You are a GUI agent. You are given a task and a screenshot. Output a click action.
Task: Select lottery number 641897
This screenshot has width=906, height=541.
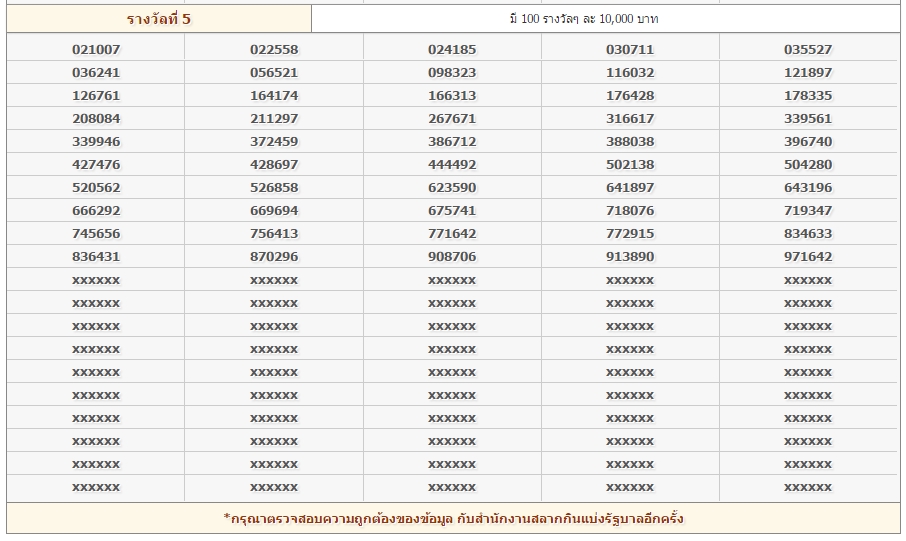click(630, 188)
